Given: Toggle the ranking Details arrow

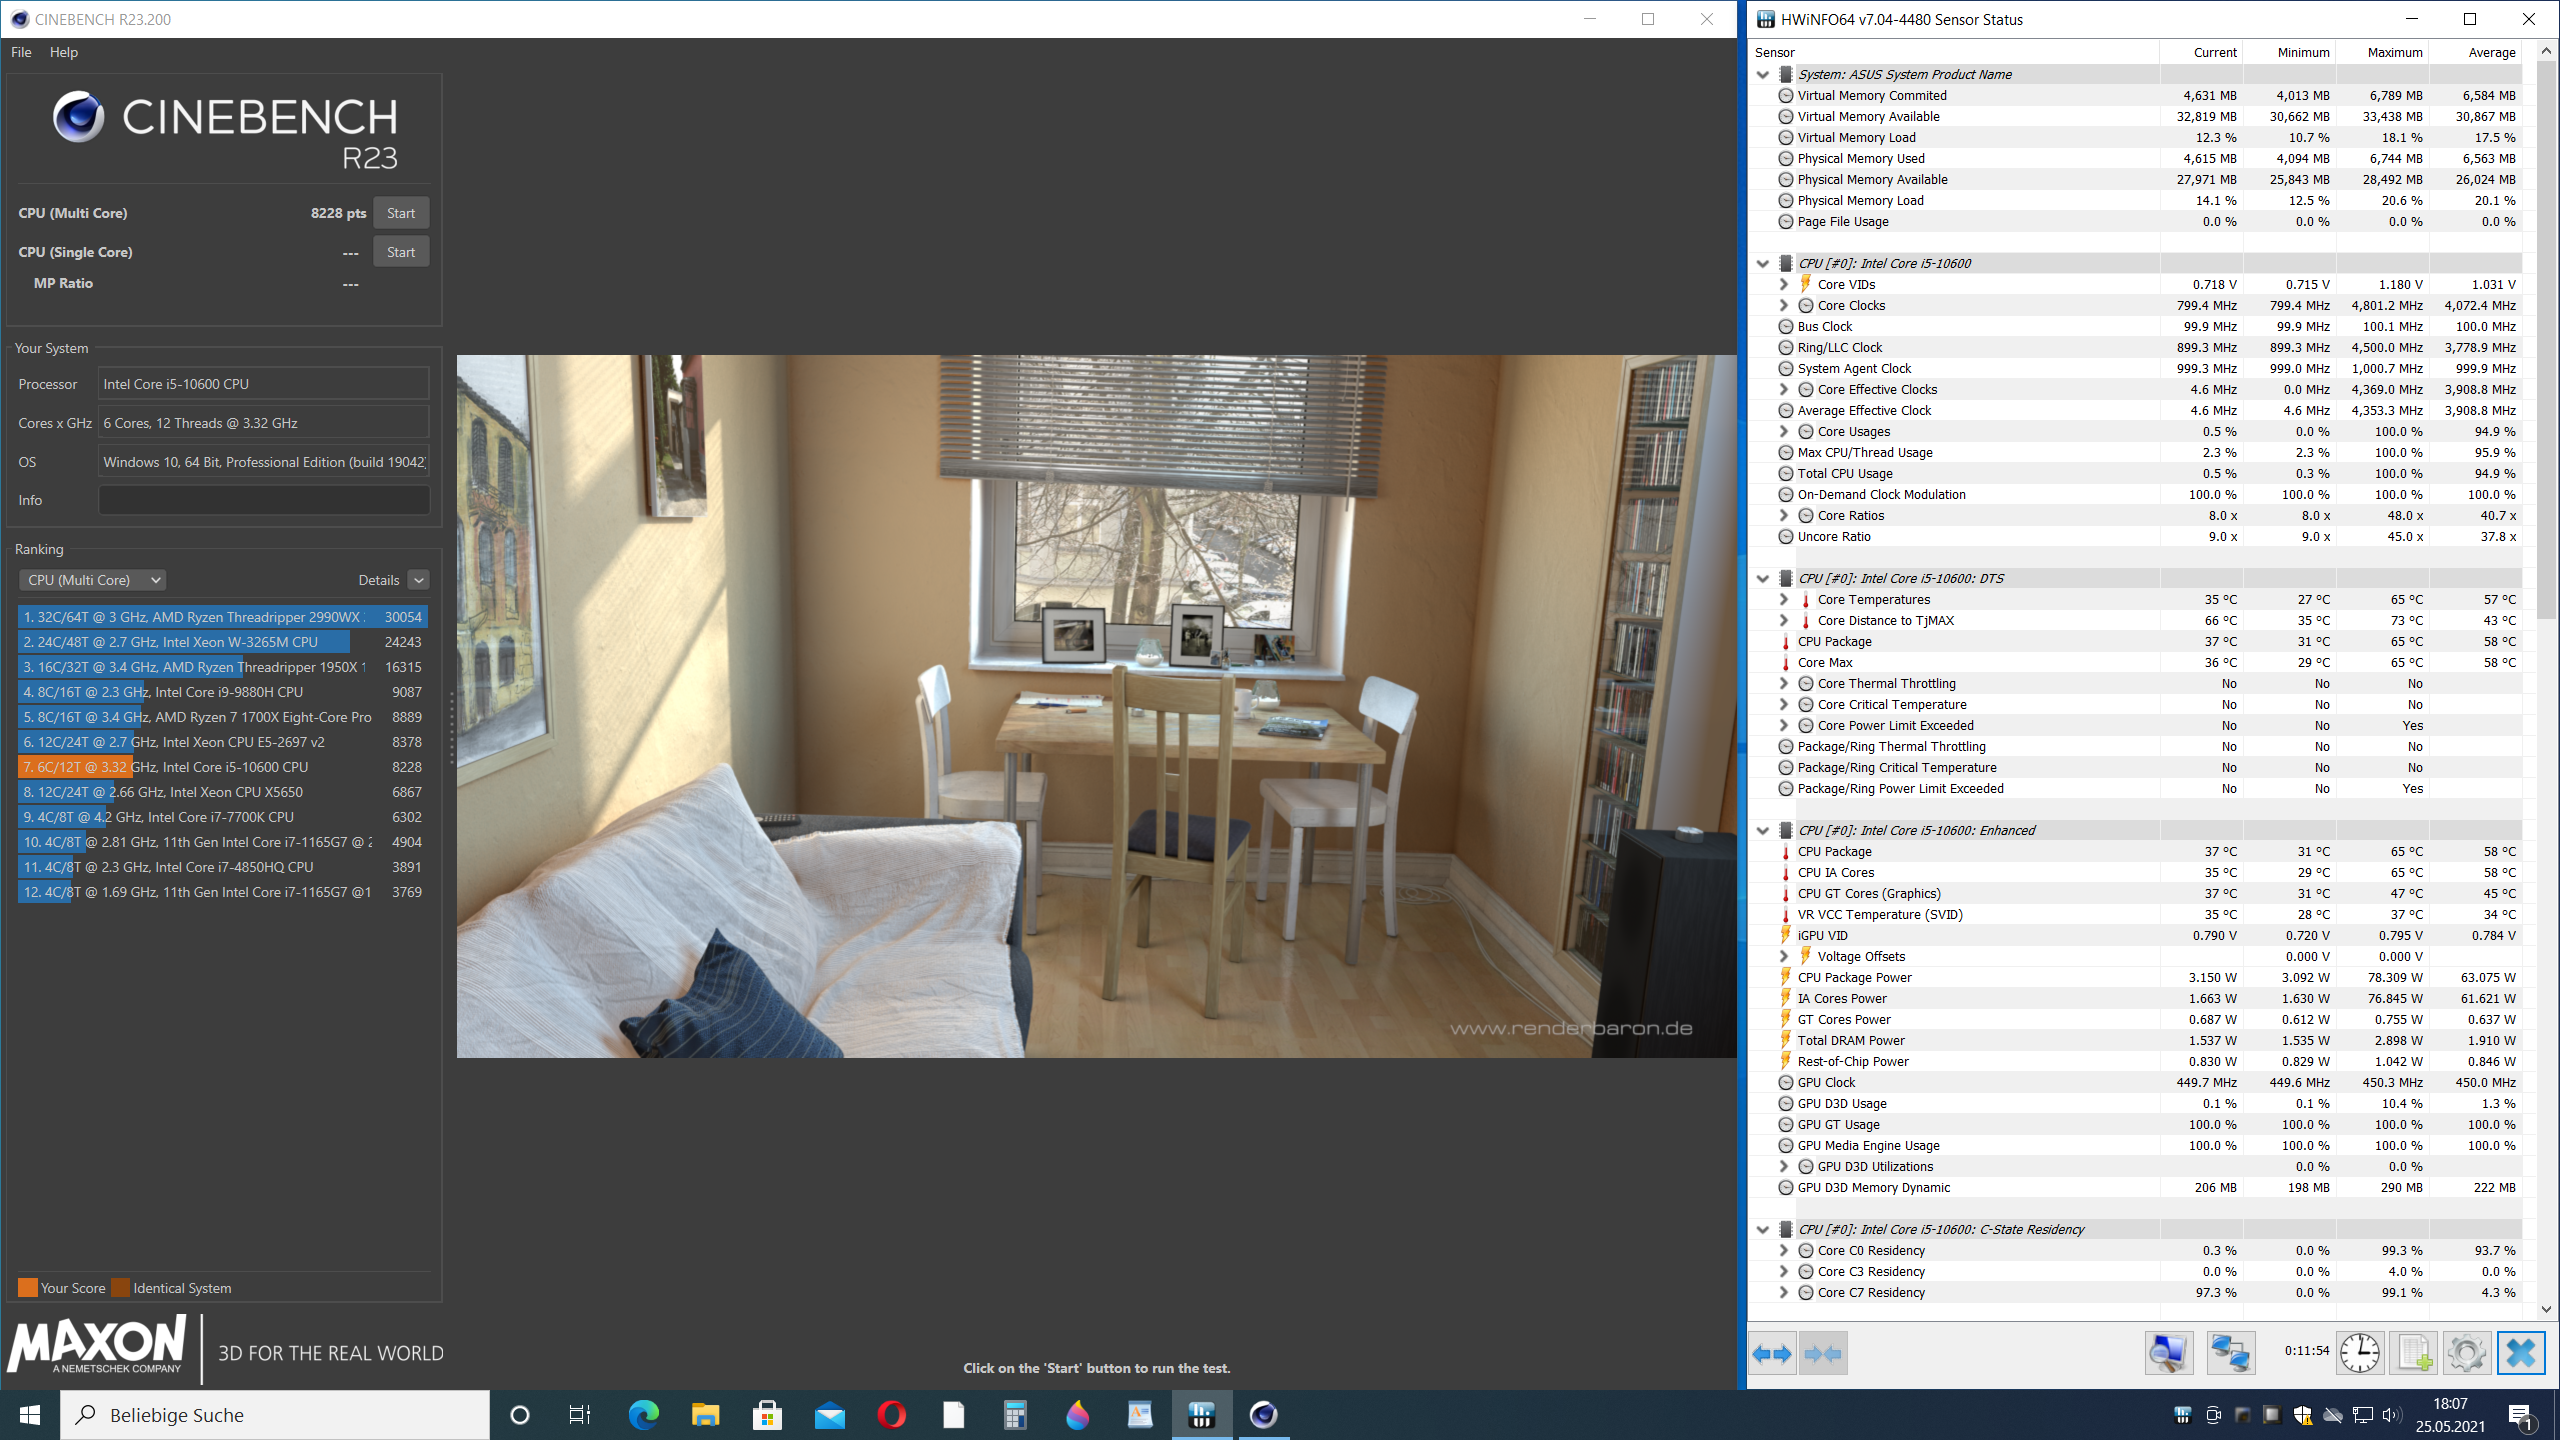Looking at the screenshot, I should coord(418,580).
